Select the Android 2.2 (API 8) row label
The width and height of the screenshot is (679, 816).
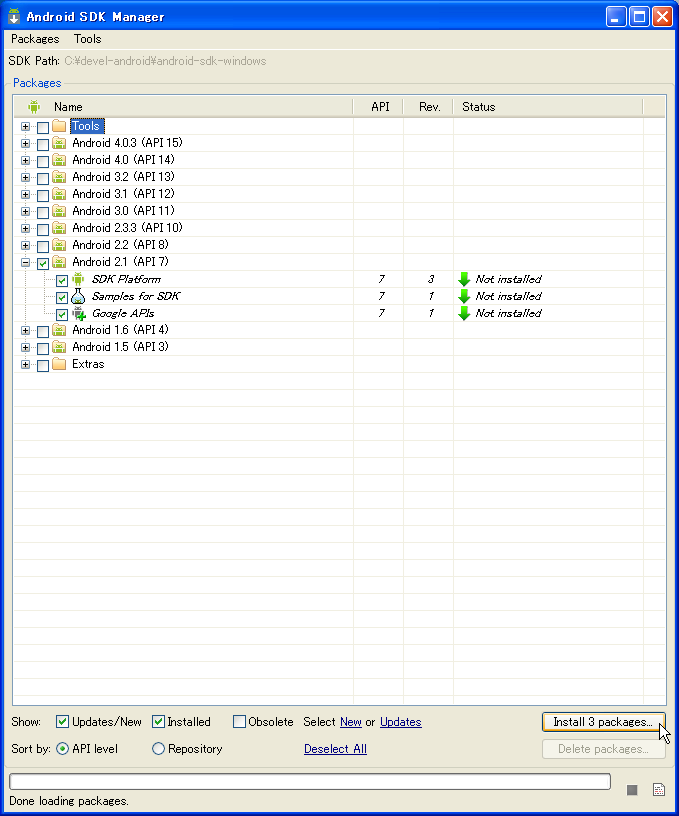120,245
